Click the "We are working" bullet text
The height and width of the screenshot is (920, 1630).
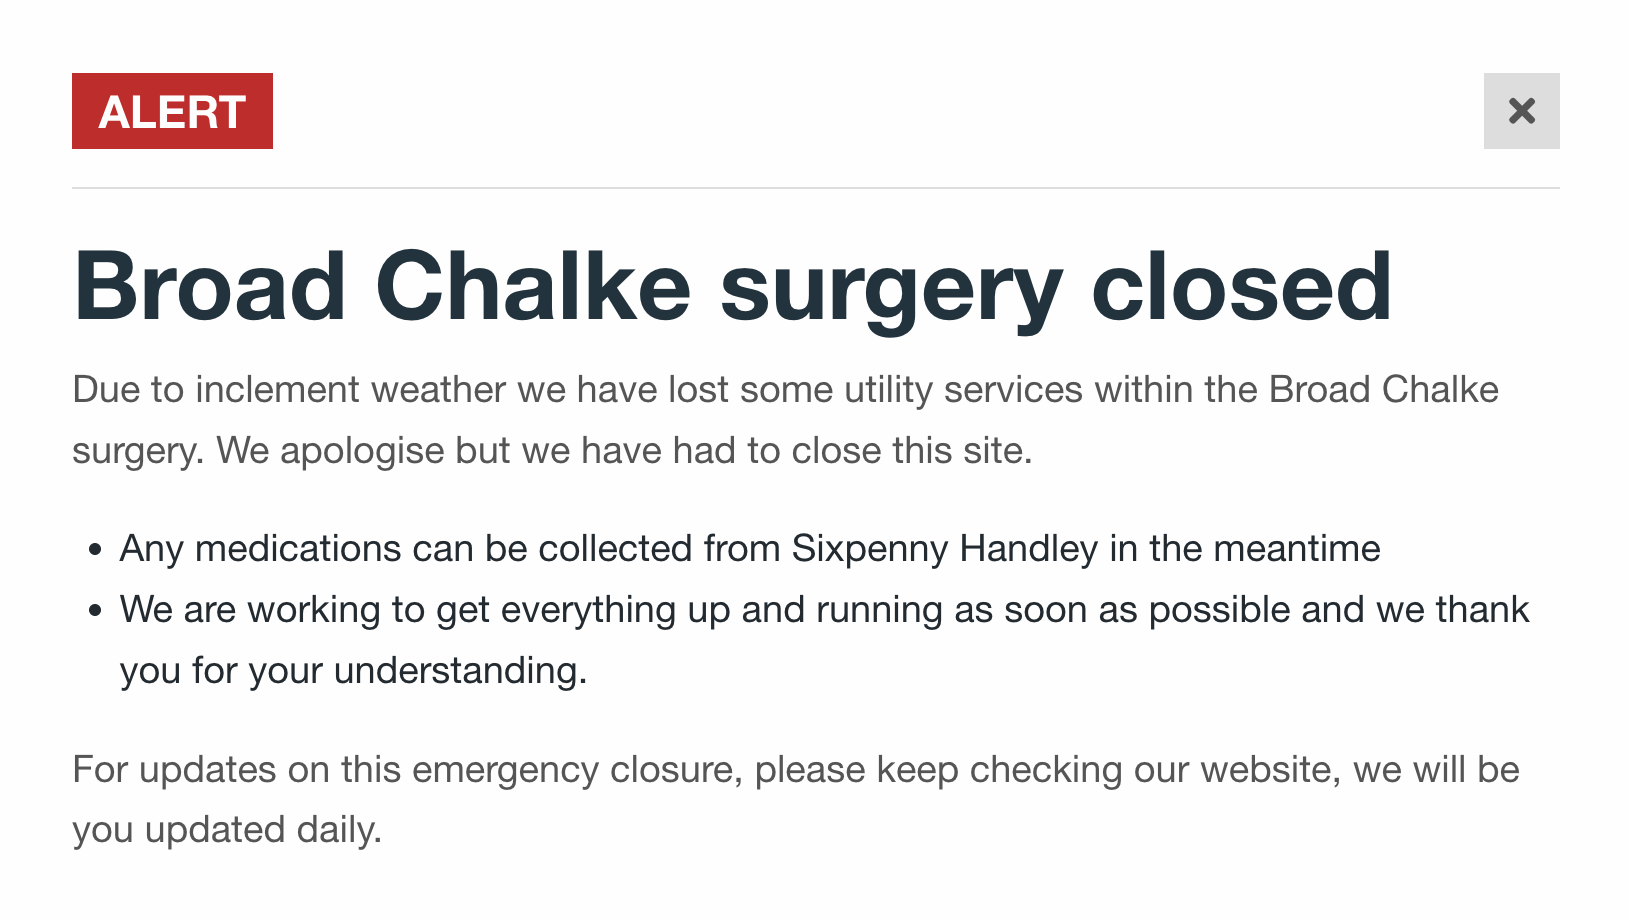[x=824, y=610]
